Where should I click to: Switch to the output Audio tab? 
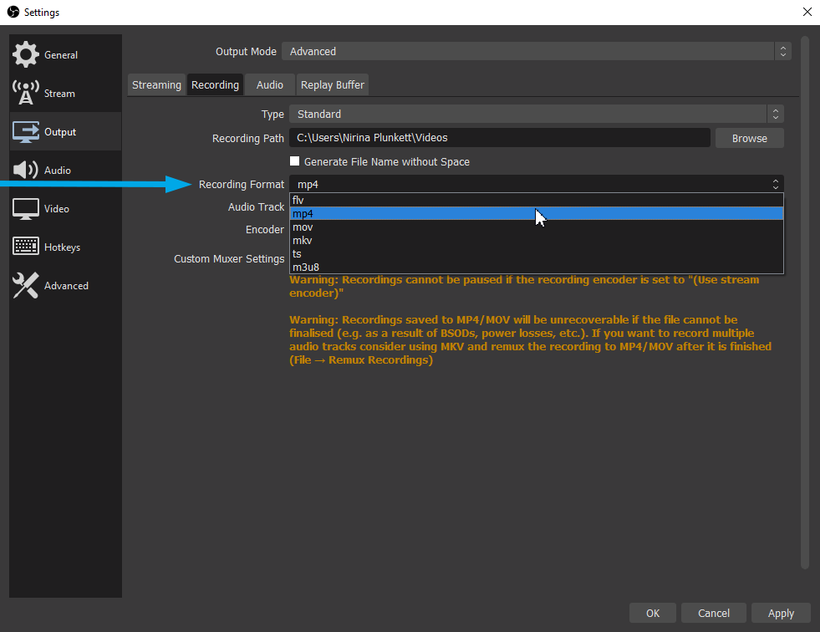coord(269,85)
